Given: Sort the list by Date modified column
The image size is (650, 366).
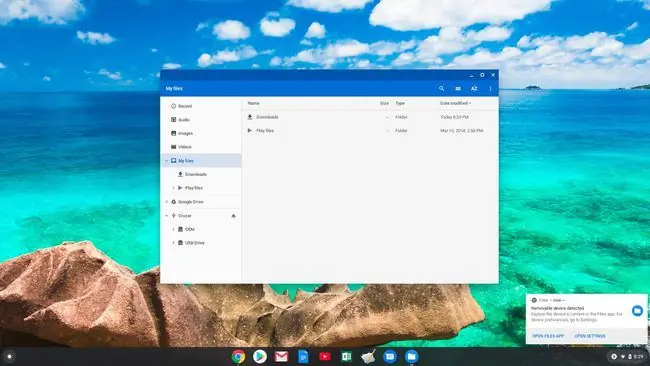Looking at the screenshot, I should tap(455, 103).
